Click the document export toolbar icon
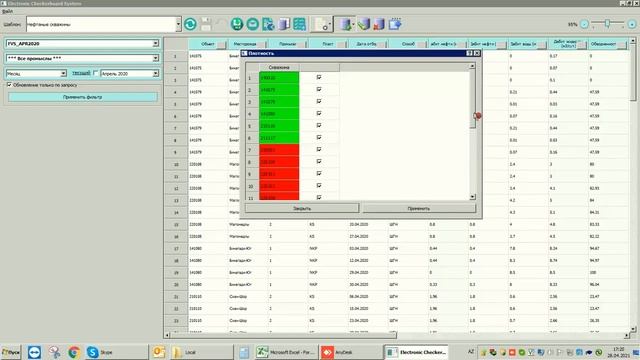640x360 pixels. click(268, 24)
